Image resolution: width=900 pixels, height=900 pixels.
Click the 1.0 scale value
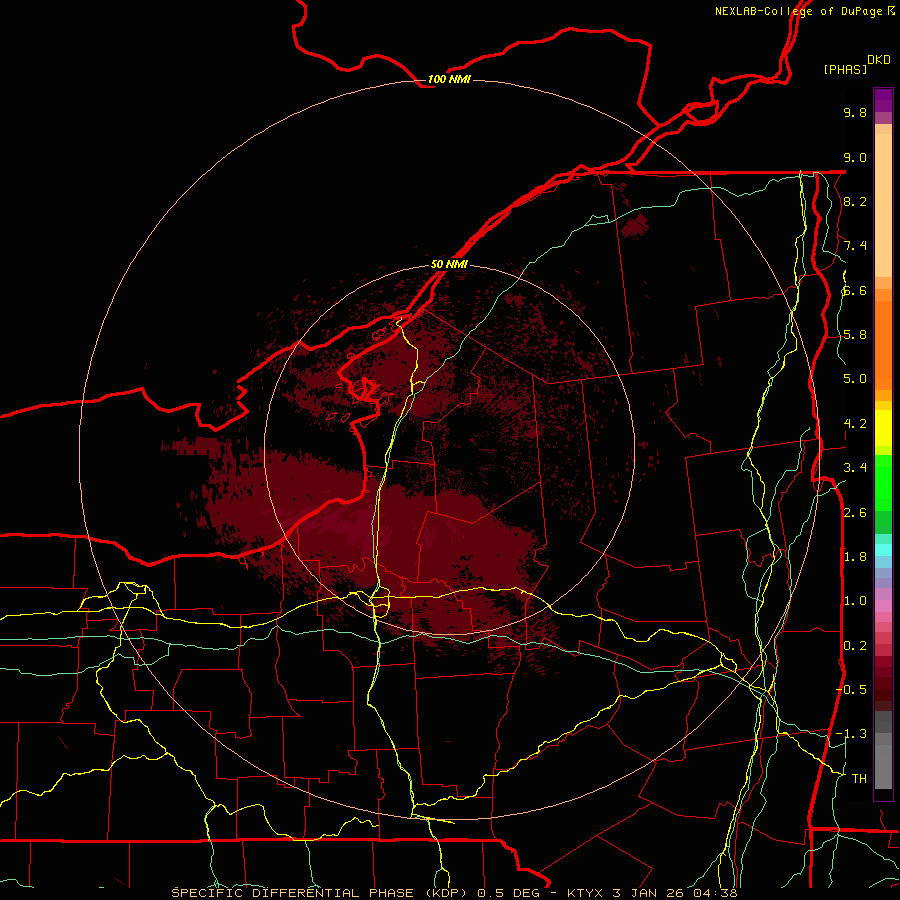[x=855, y=601]
